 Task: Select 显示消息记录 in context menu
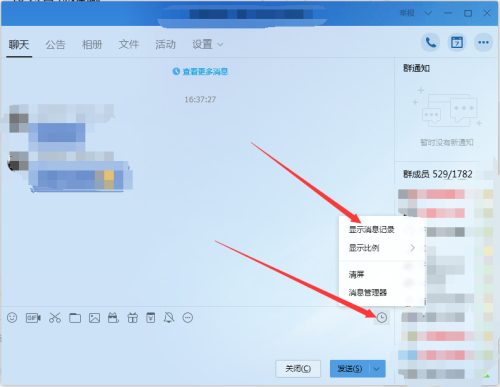point(371,230)
